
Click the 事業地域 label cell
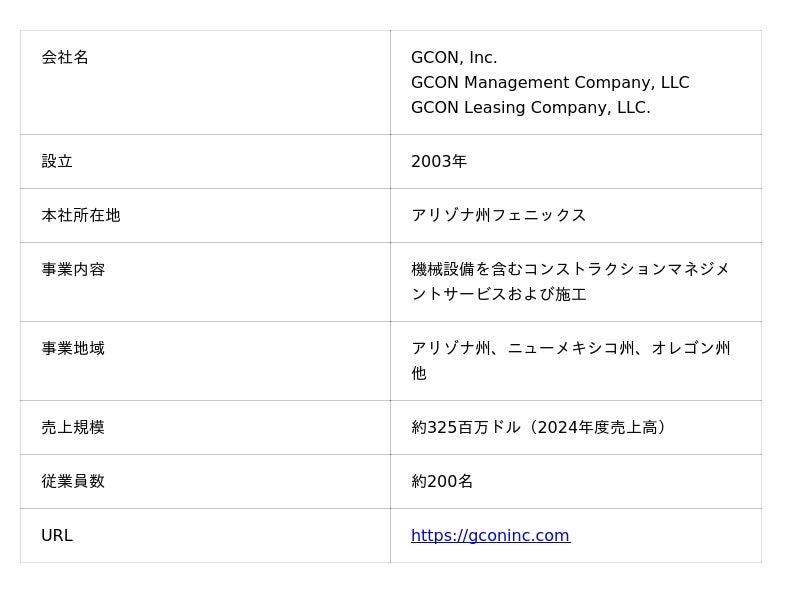[73, 349]
